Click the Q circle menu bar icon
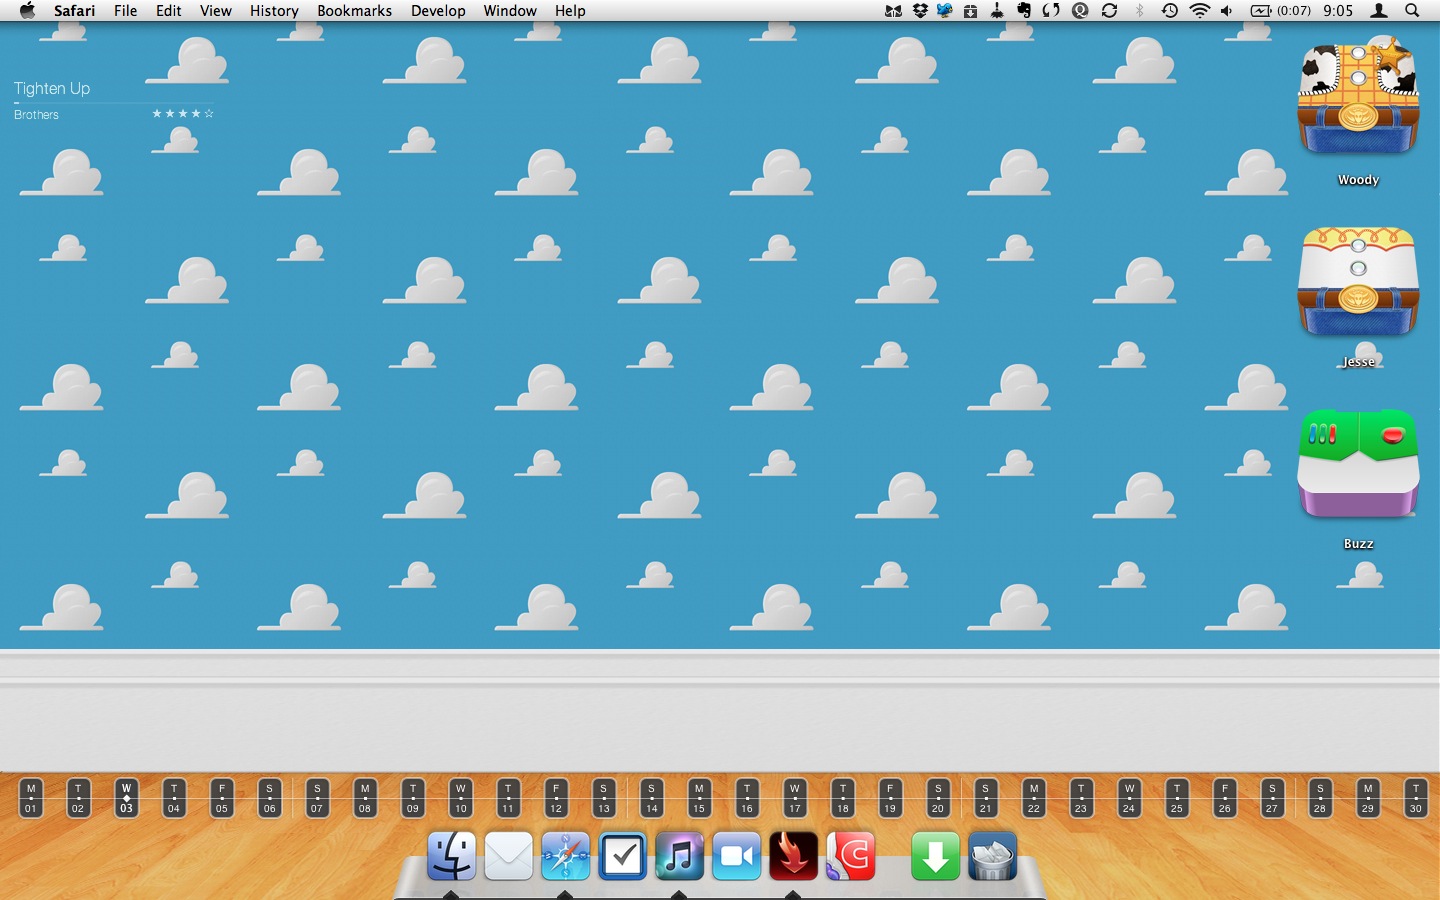The height and width of the screenshot is (900, 1440). (1080, 11)
